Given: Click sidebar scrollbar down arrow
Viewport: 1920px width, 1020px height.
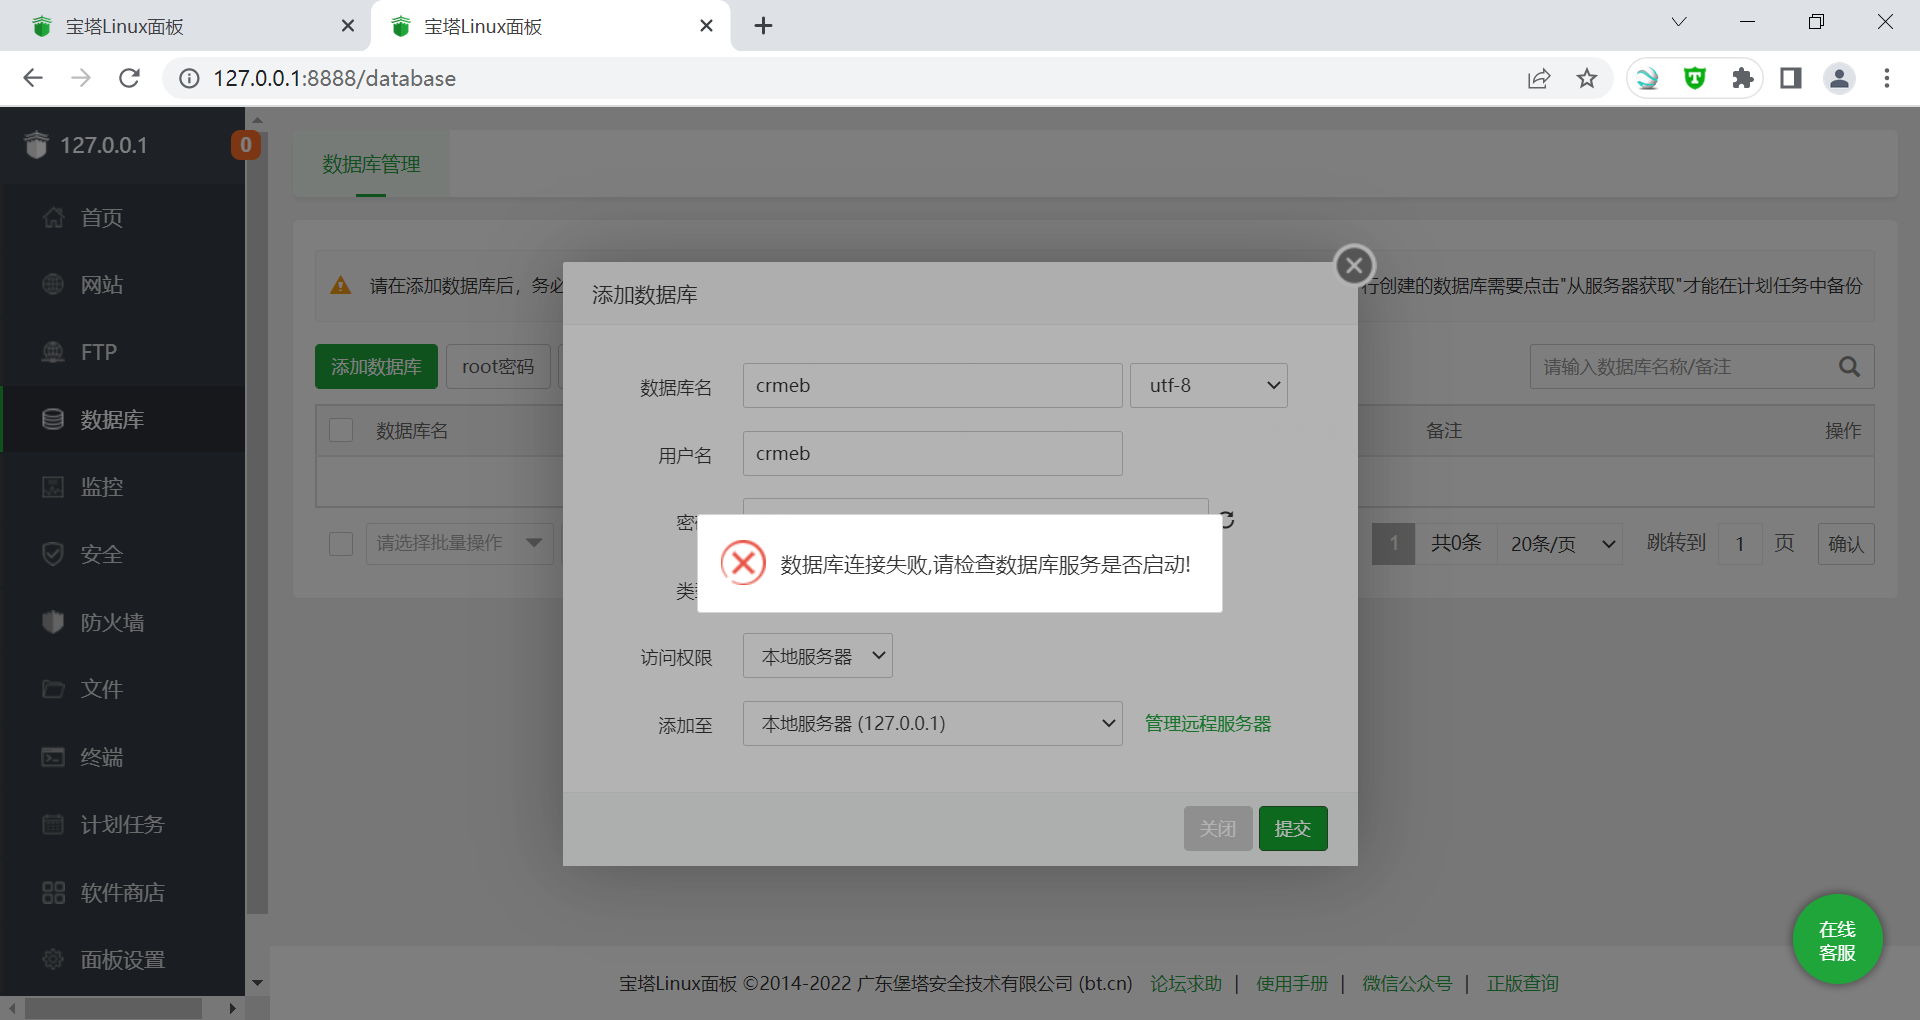Looking at the screenshot, I should click(x=257, y=983).
